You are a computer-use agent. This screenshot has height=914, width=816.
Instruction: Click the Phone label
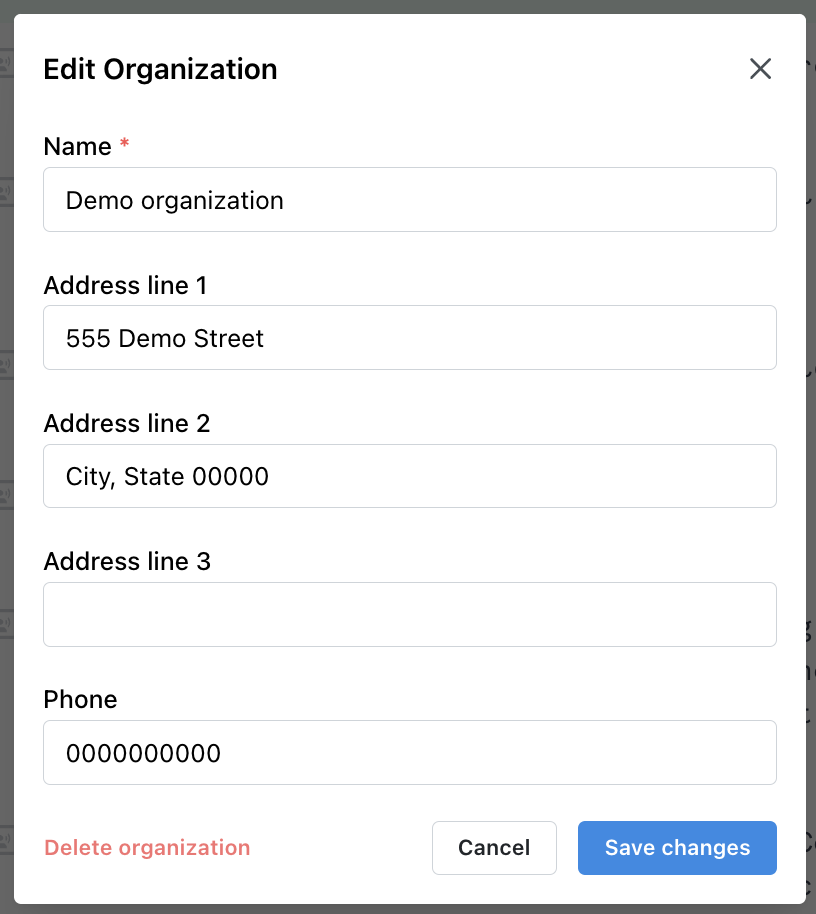pos(80,699)
